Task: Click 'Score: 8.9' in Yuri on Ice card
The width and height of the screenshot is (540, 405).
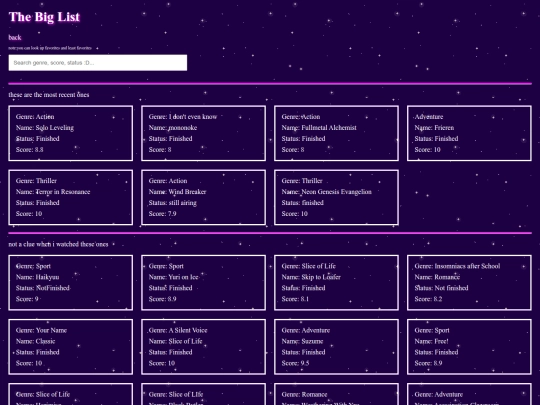Action: [163, 299]
